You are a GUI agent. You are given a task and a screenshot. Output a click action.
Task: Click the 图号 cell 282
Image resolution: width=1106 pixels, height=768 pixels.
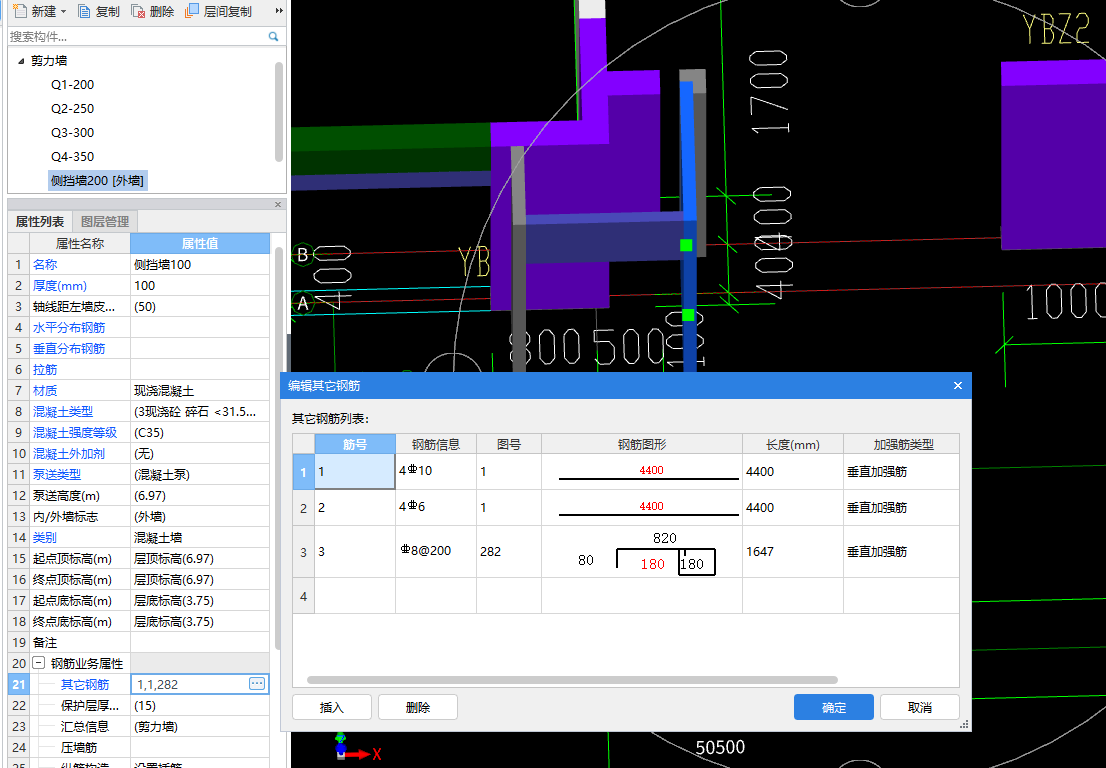click(509, 551)
